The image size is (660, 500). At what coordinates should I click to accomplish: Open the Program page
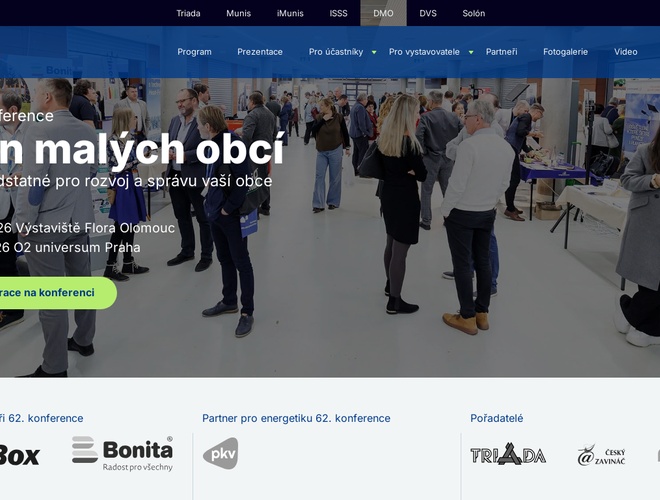194,52
